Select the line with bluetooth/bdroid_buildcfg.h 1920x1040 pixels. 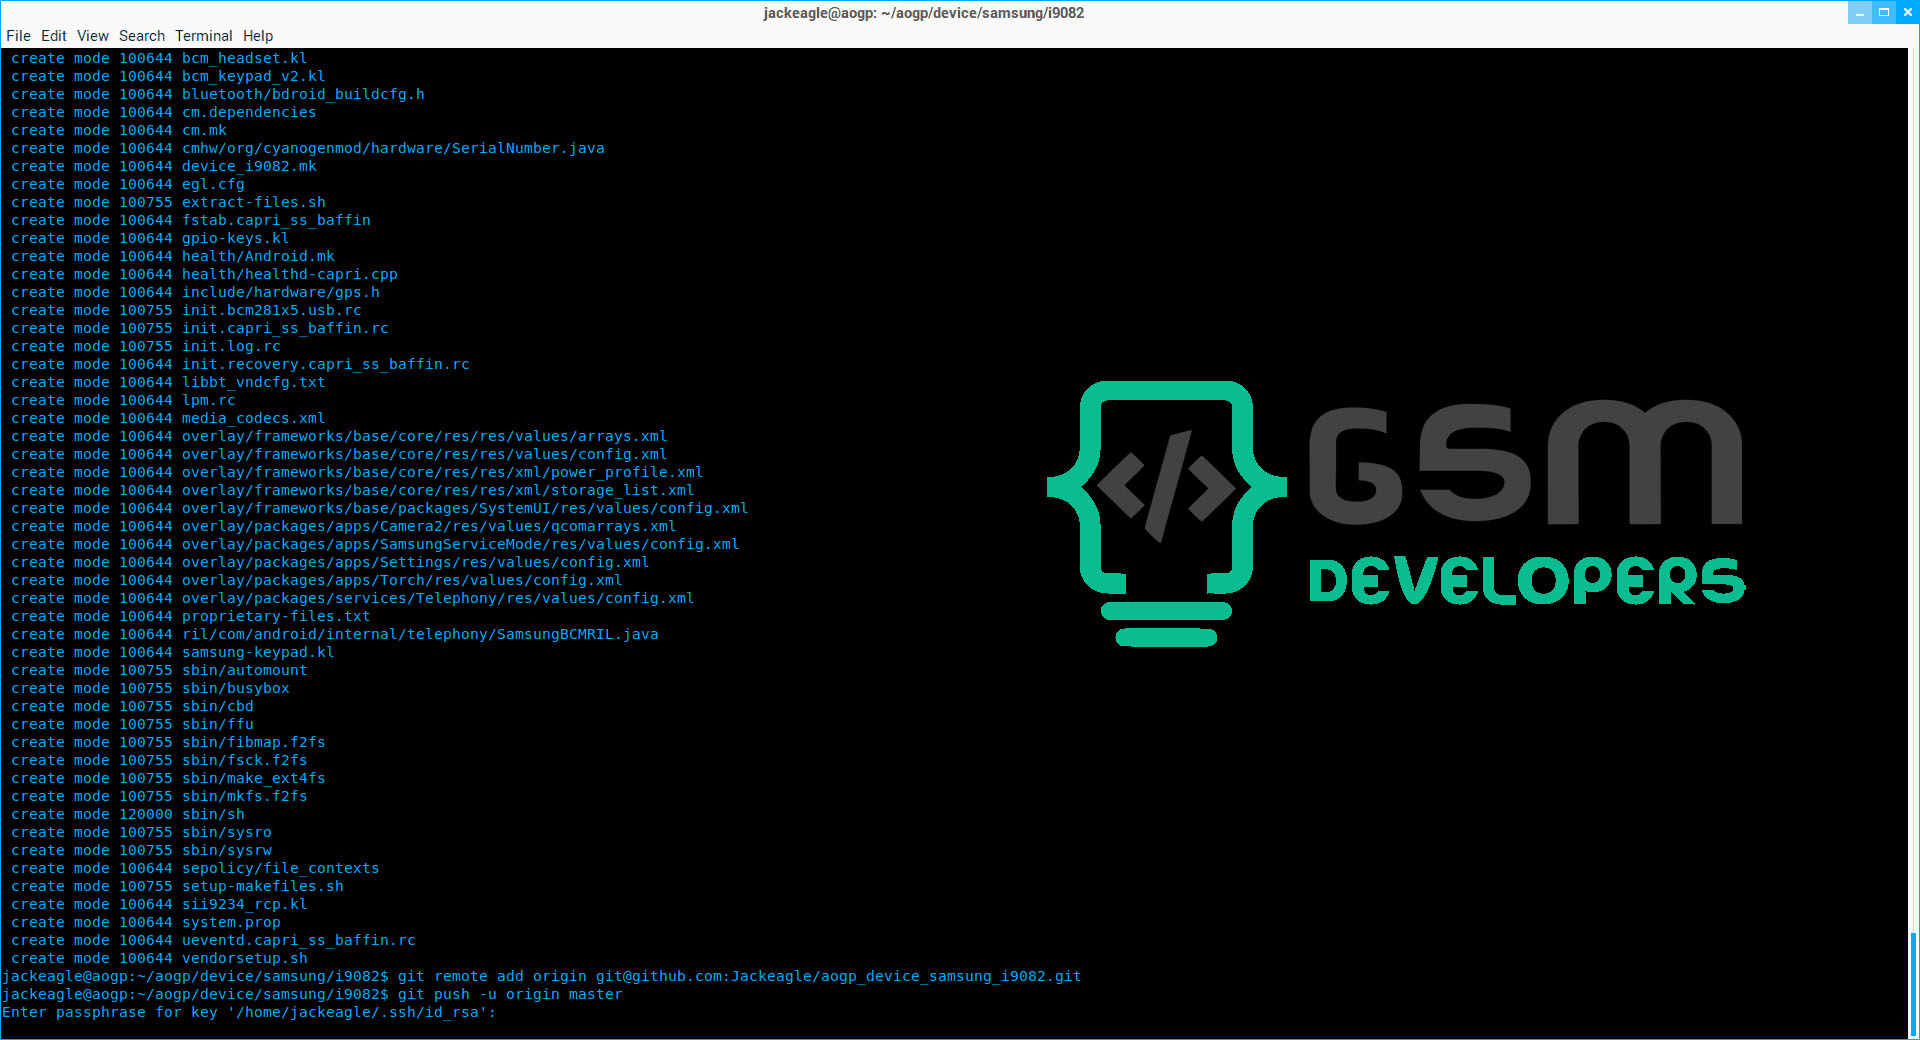tap(218, 95)
